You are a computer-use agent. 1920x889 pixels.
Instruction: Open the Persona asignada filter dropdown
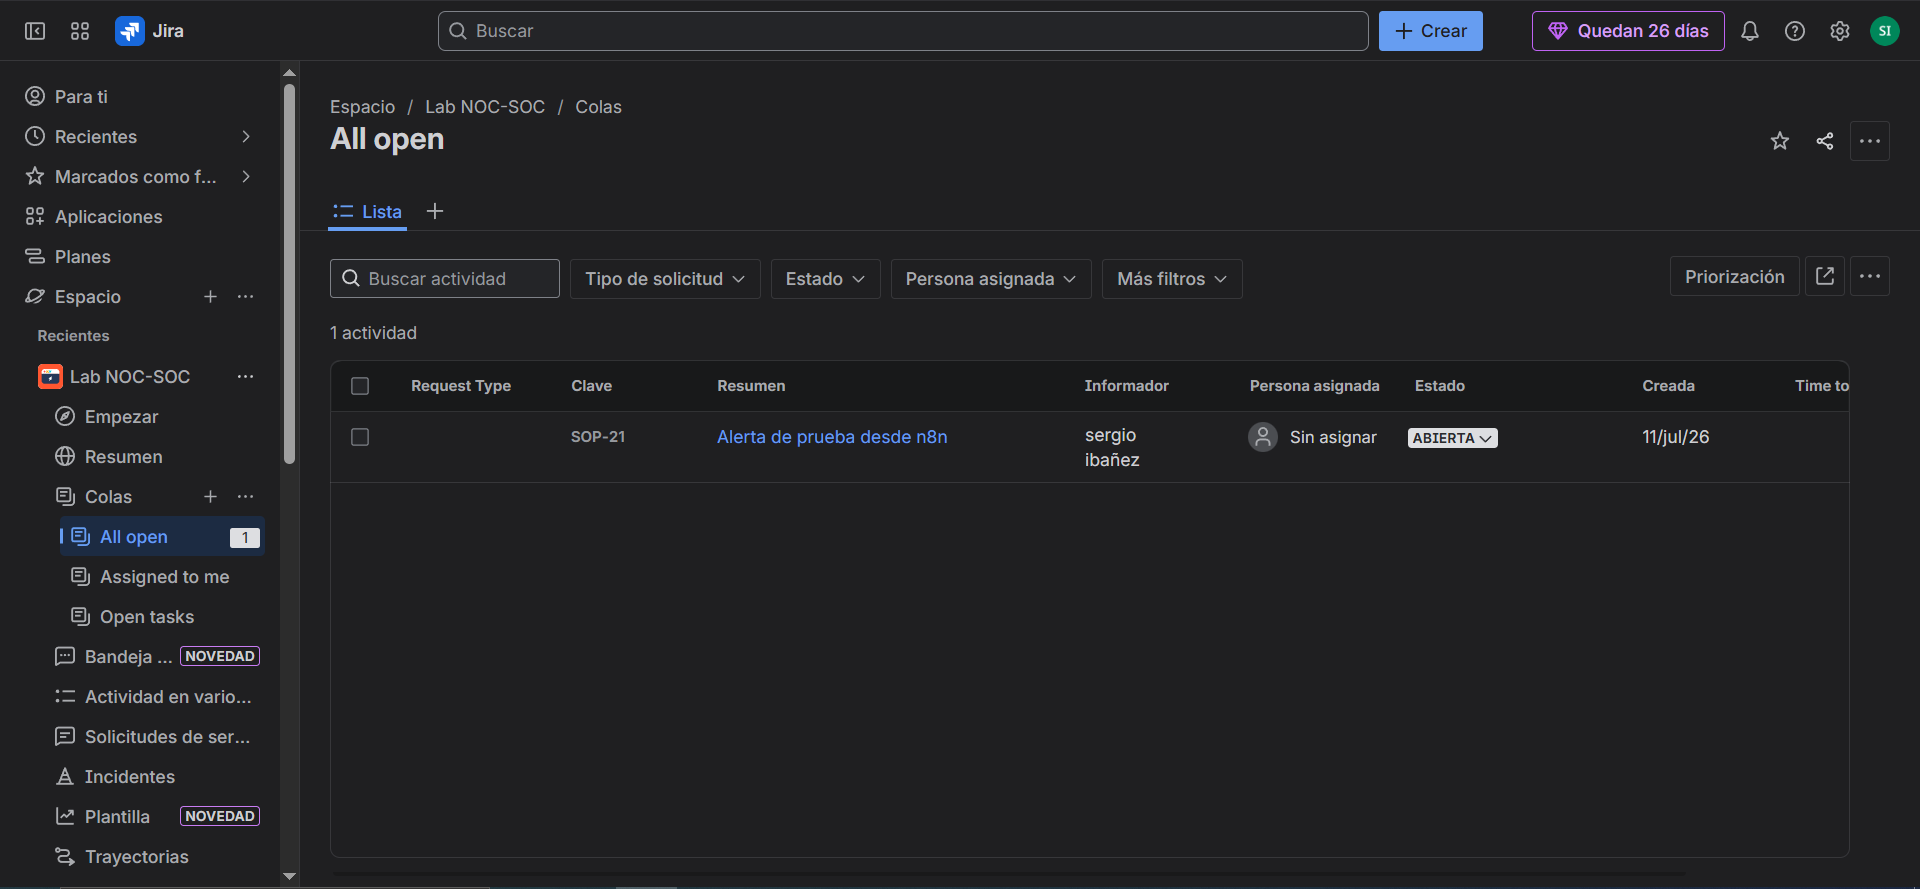click(991, 279)
